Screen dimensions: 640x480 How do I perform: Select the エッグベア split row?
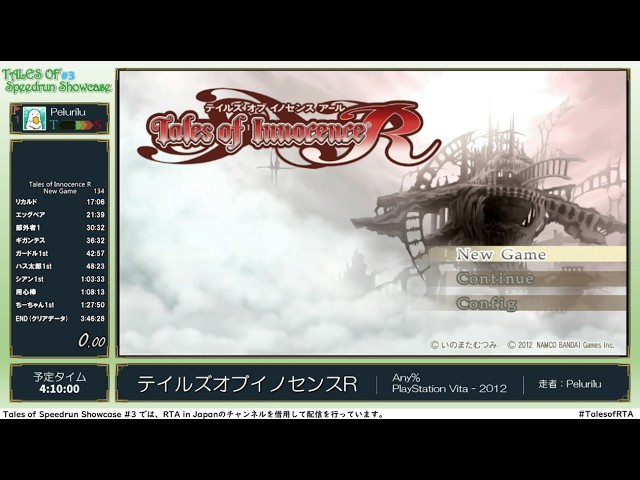click(x=60, y=215)
